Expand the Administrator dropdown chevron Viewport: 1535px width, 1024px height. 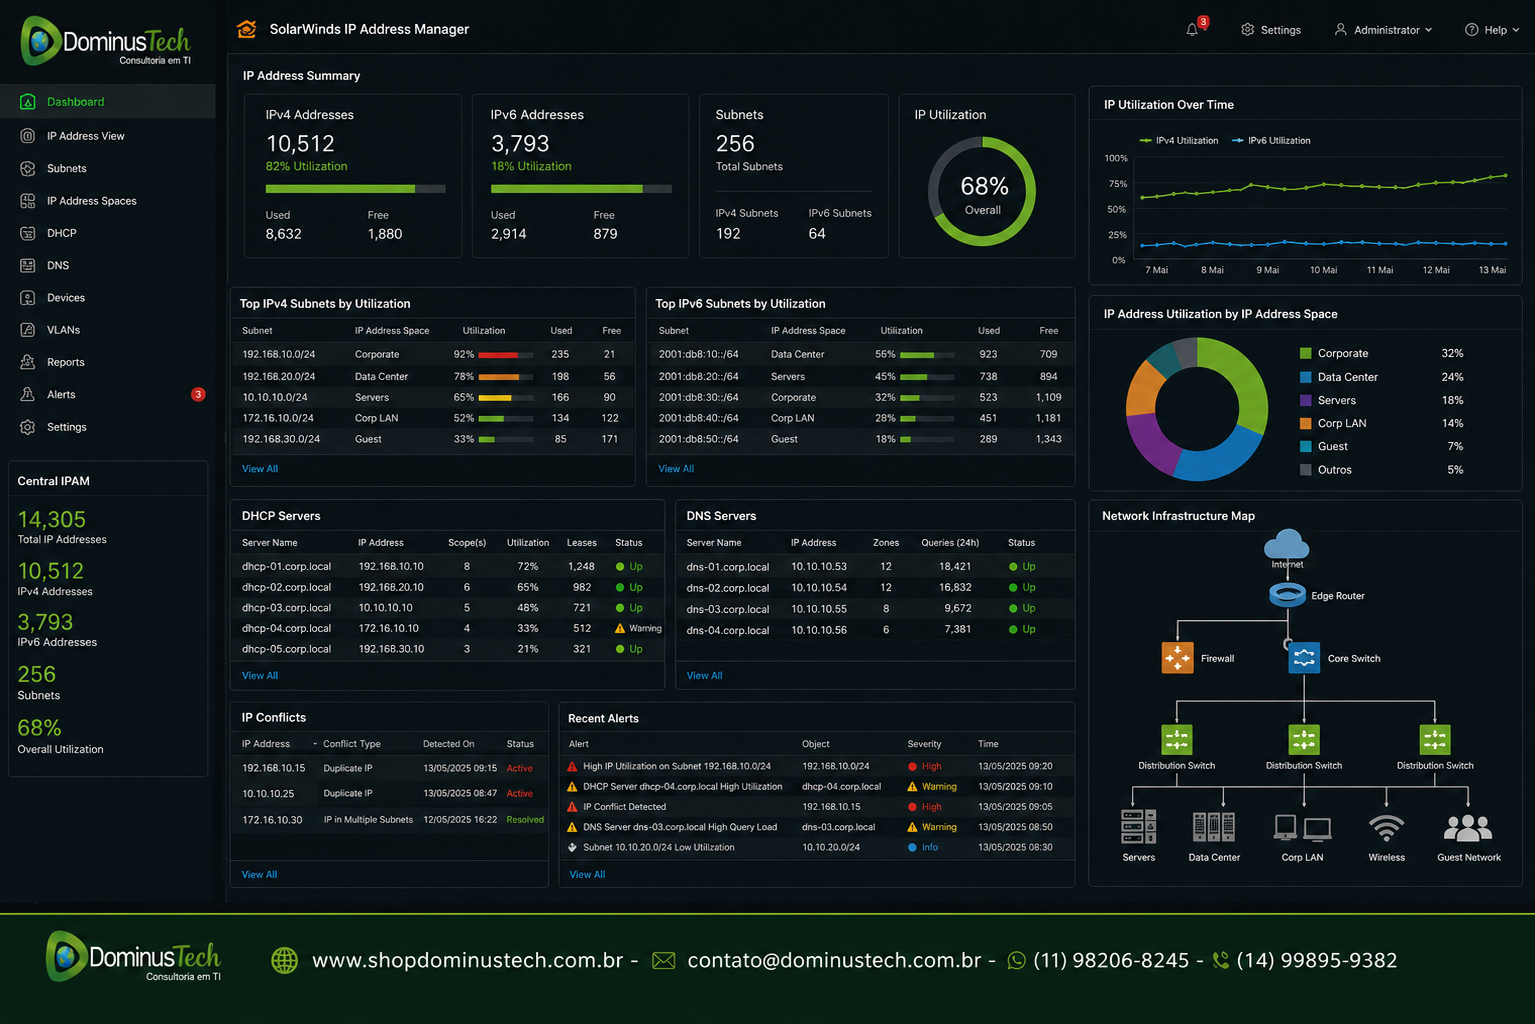1428,30
